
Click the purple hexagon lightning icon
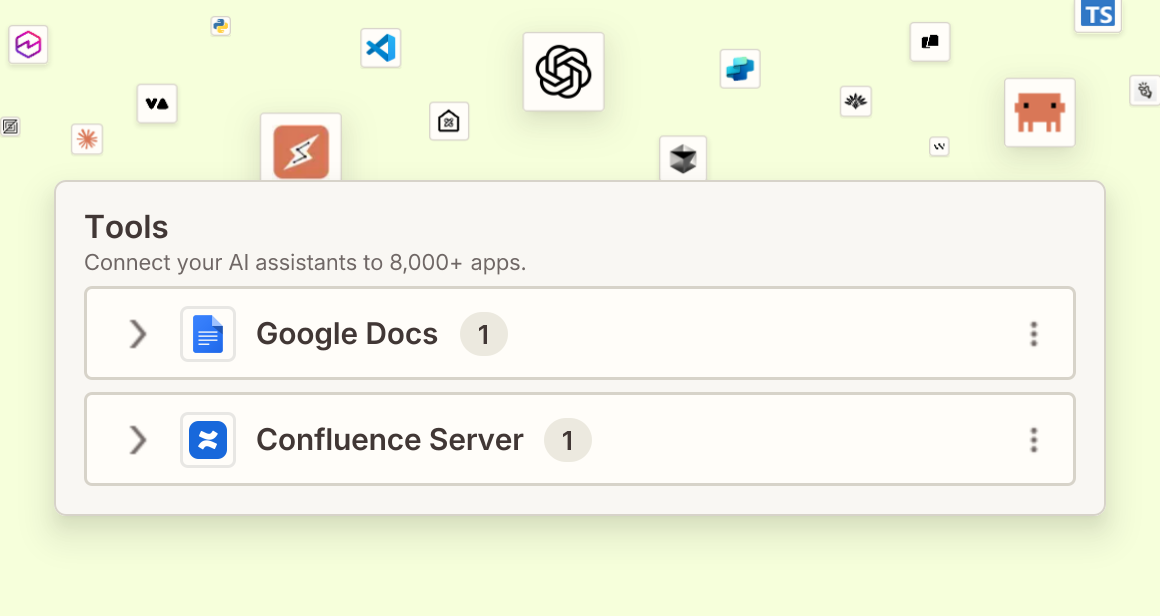pyautogui.click(x=28, y=44)
